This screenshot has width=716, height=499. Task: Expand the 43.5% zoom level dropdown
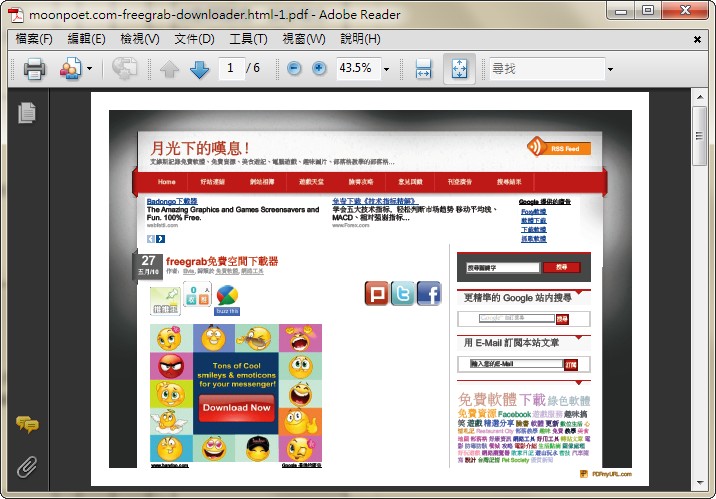pyautogui.click(x=386, y=69)
